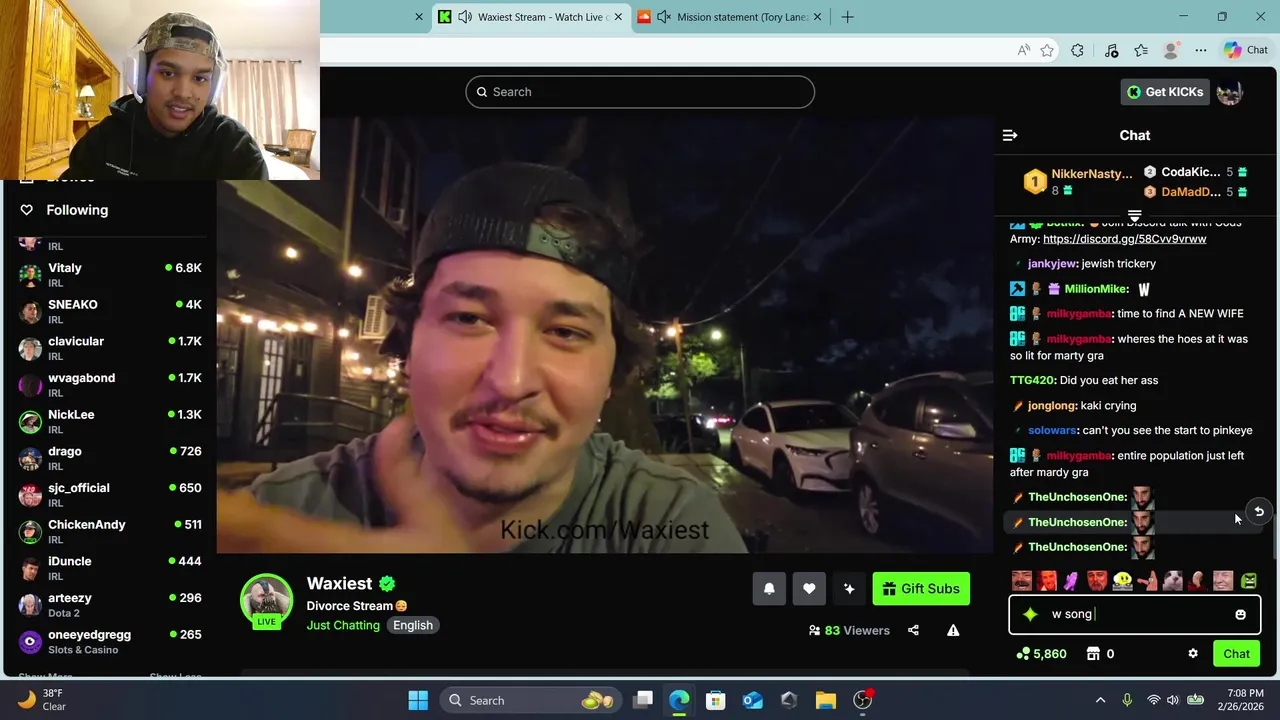Open SNEAKO channel in Following list

click(x=110, y=312)
